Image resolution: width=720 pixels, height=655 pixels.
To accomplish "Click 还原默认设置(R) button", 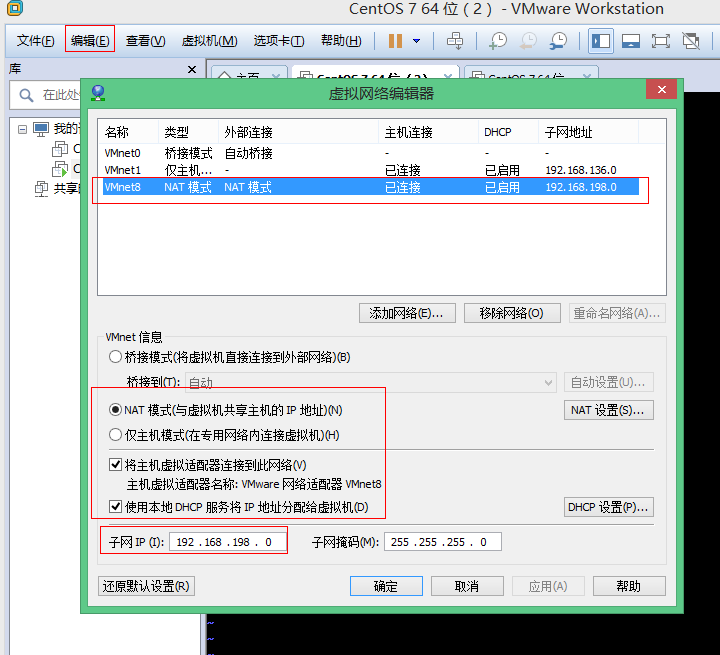I will (x=146, y=586).
